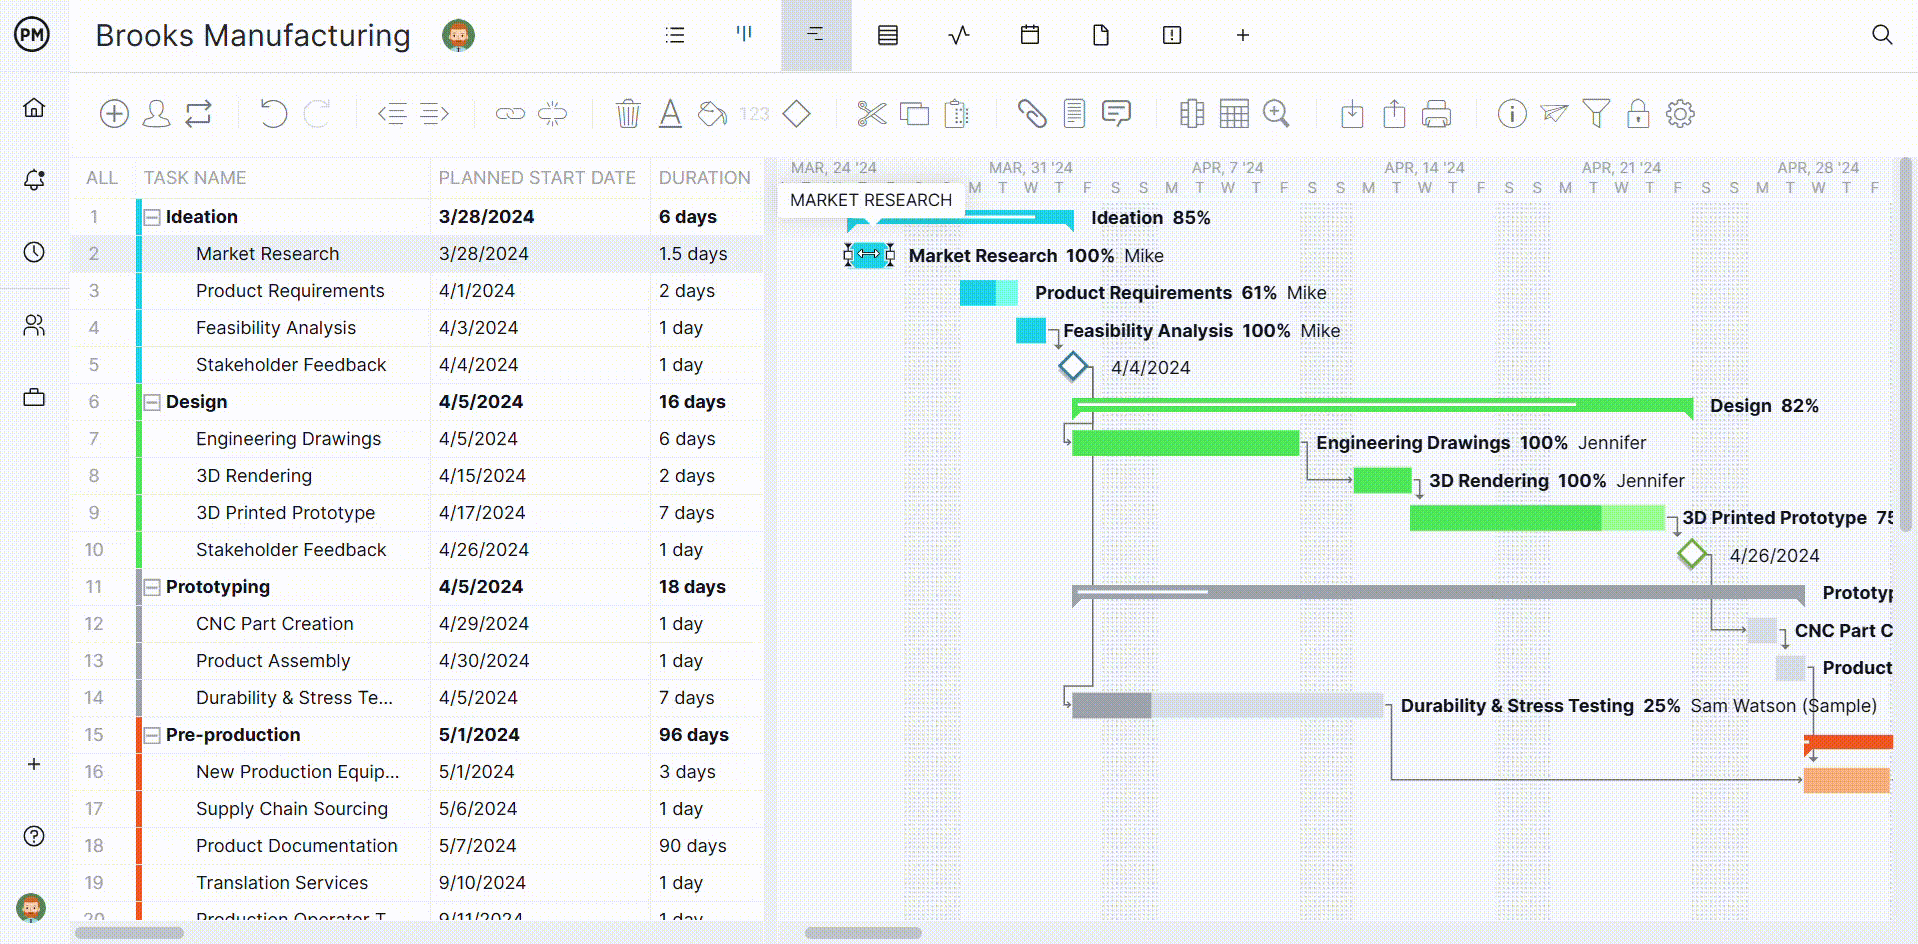Click the Engineering Drawings progress bar
The height and width of the screenshot is (944, 1918).
(x=1185, y=443)
